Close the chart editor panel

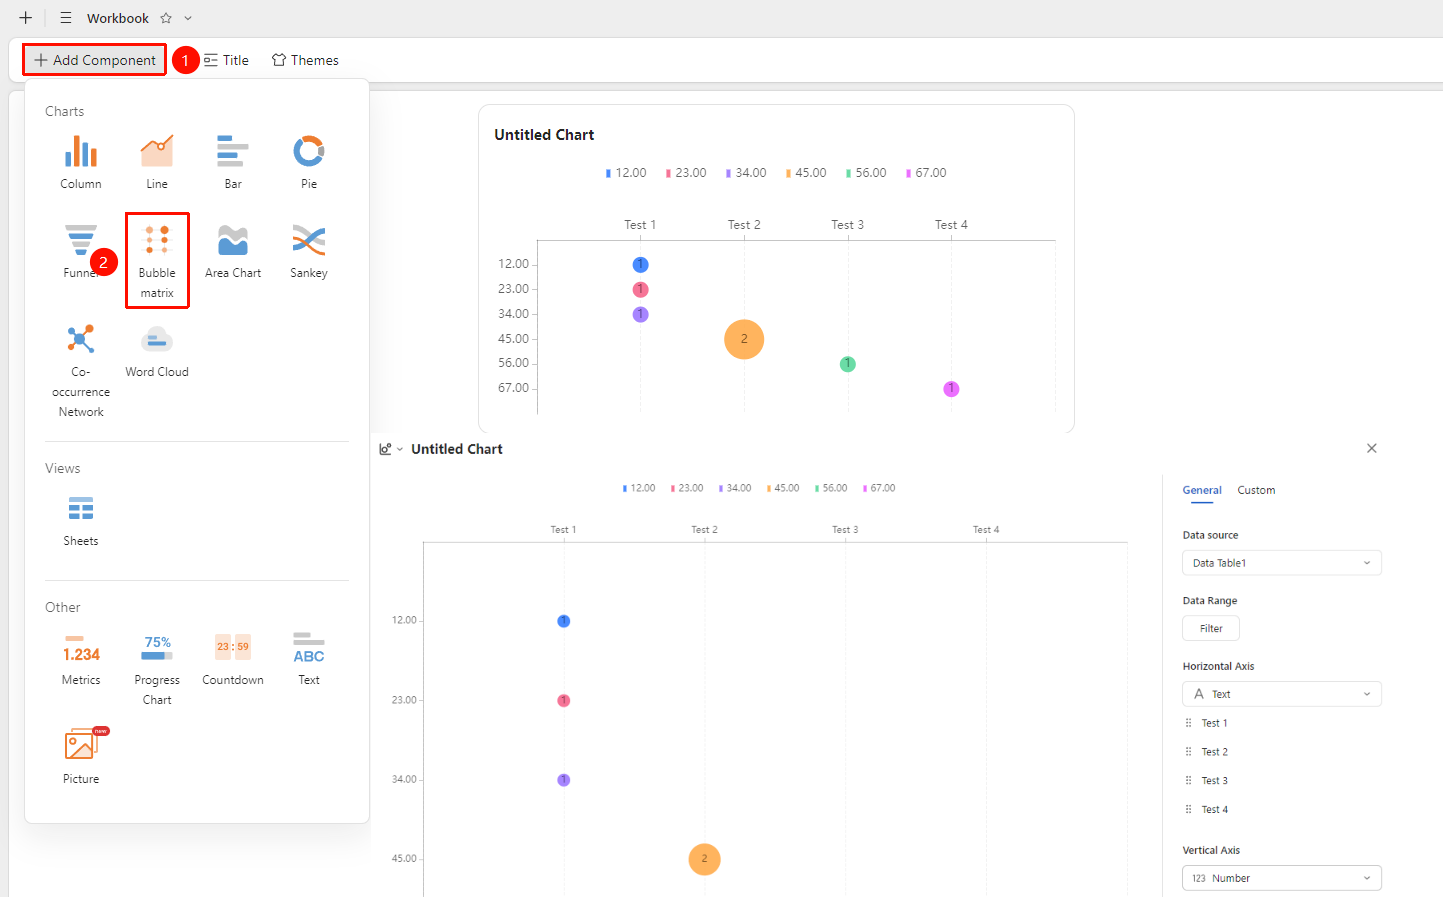point(1372,448)
